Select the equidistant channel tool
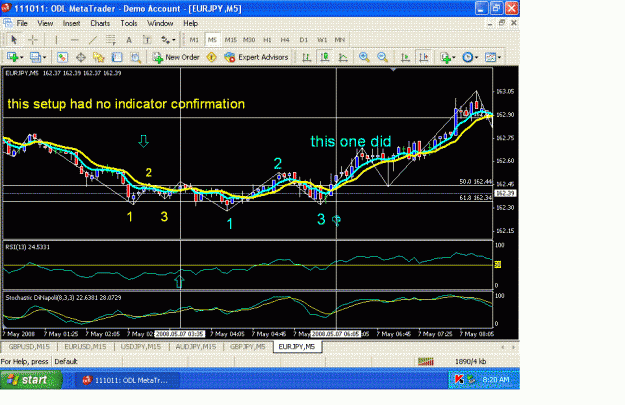 (x=110, y=39)
